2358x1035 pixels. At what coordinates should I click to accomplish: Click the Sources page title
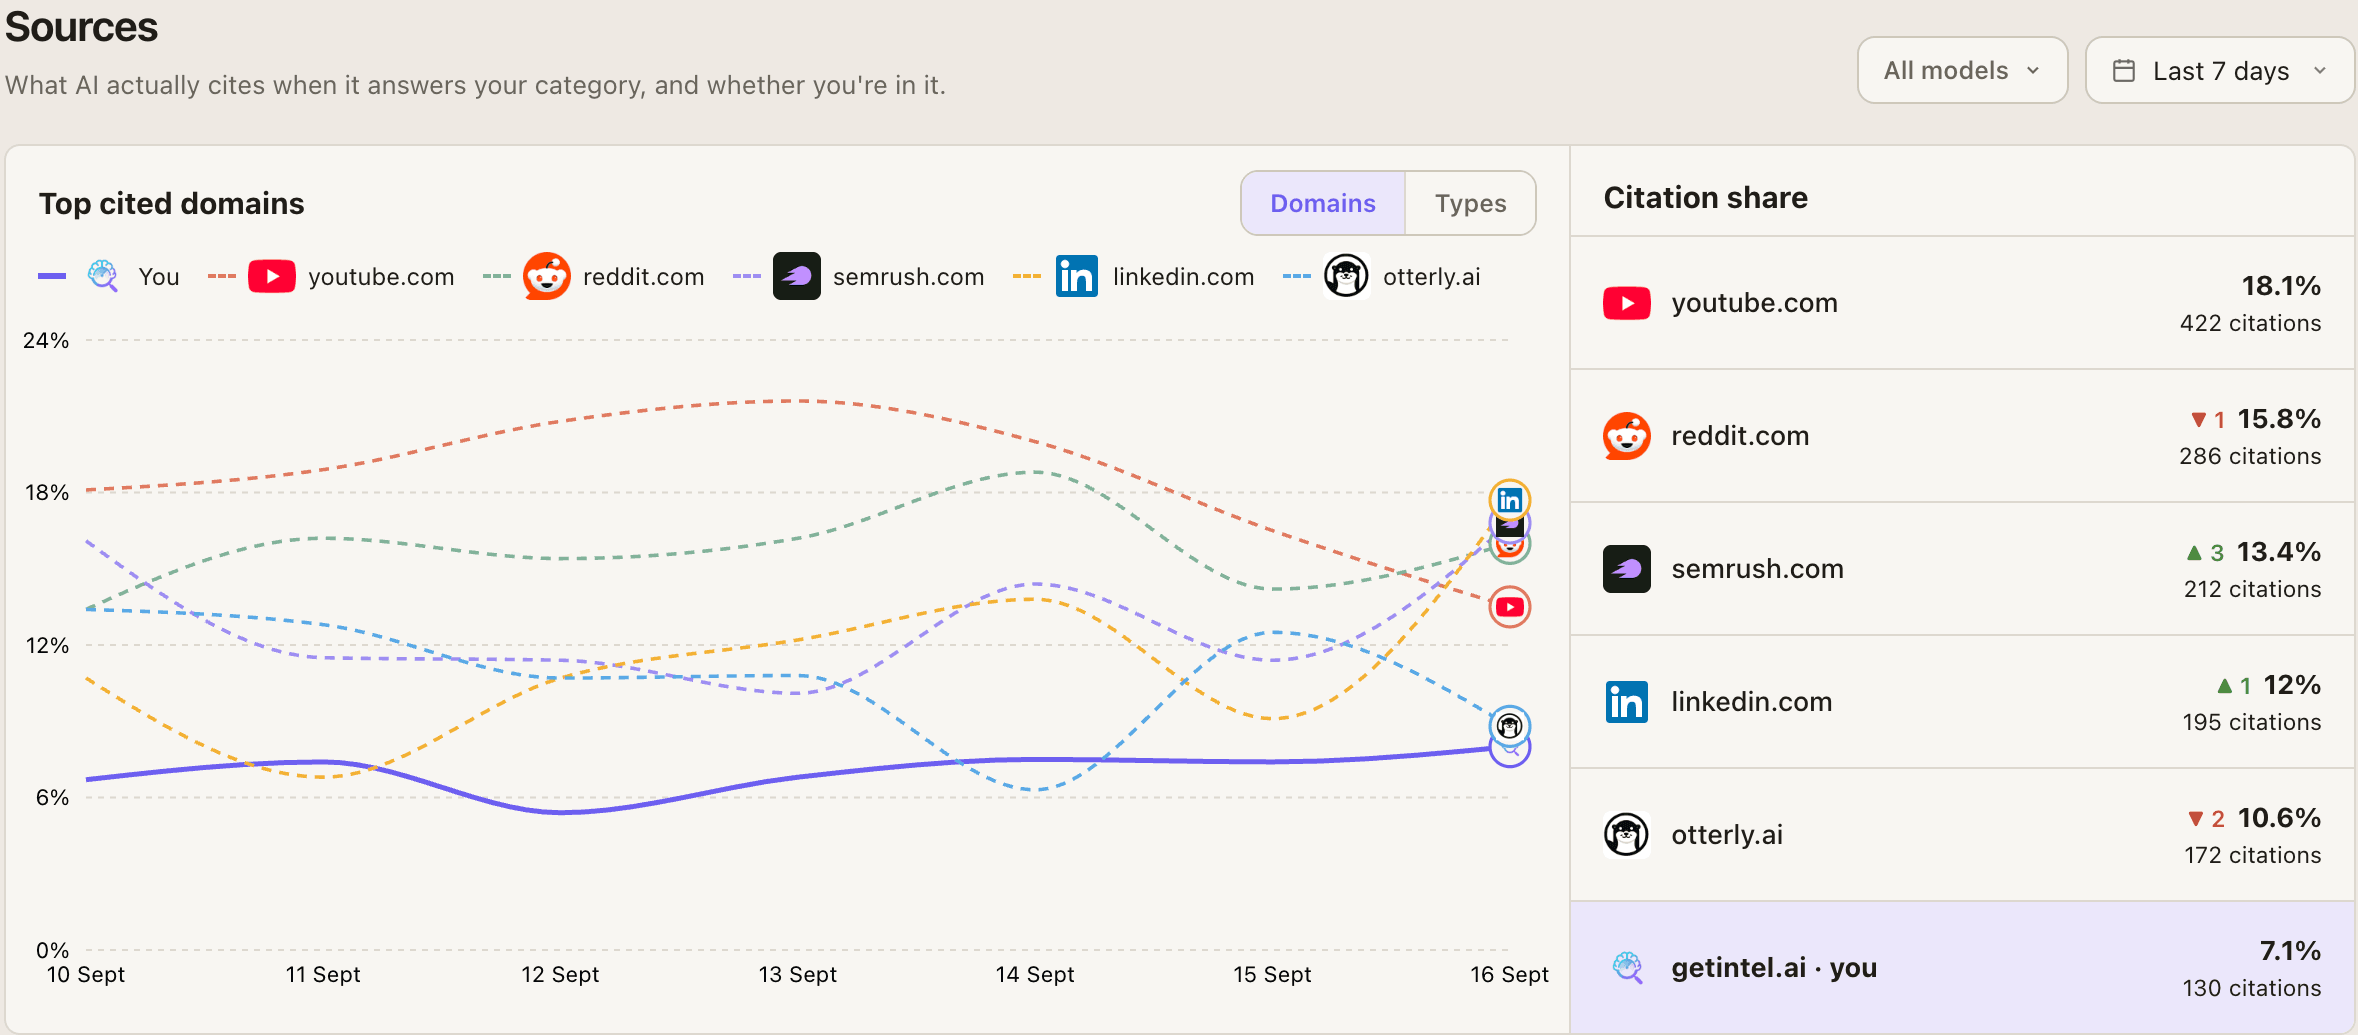click(81, 27)
